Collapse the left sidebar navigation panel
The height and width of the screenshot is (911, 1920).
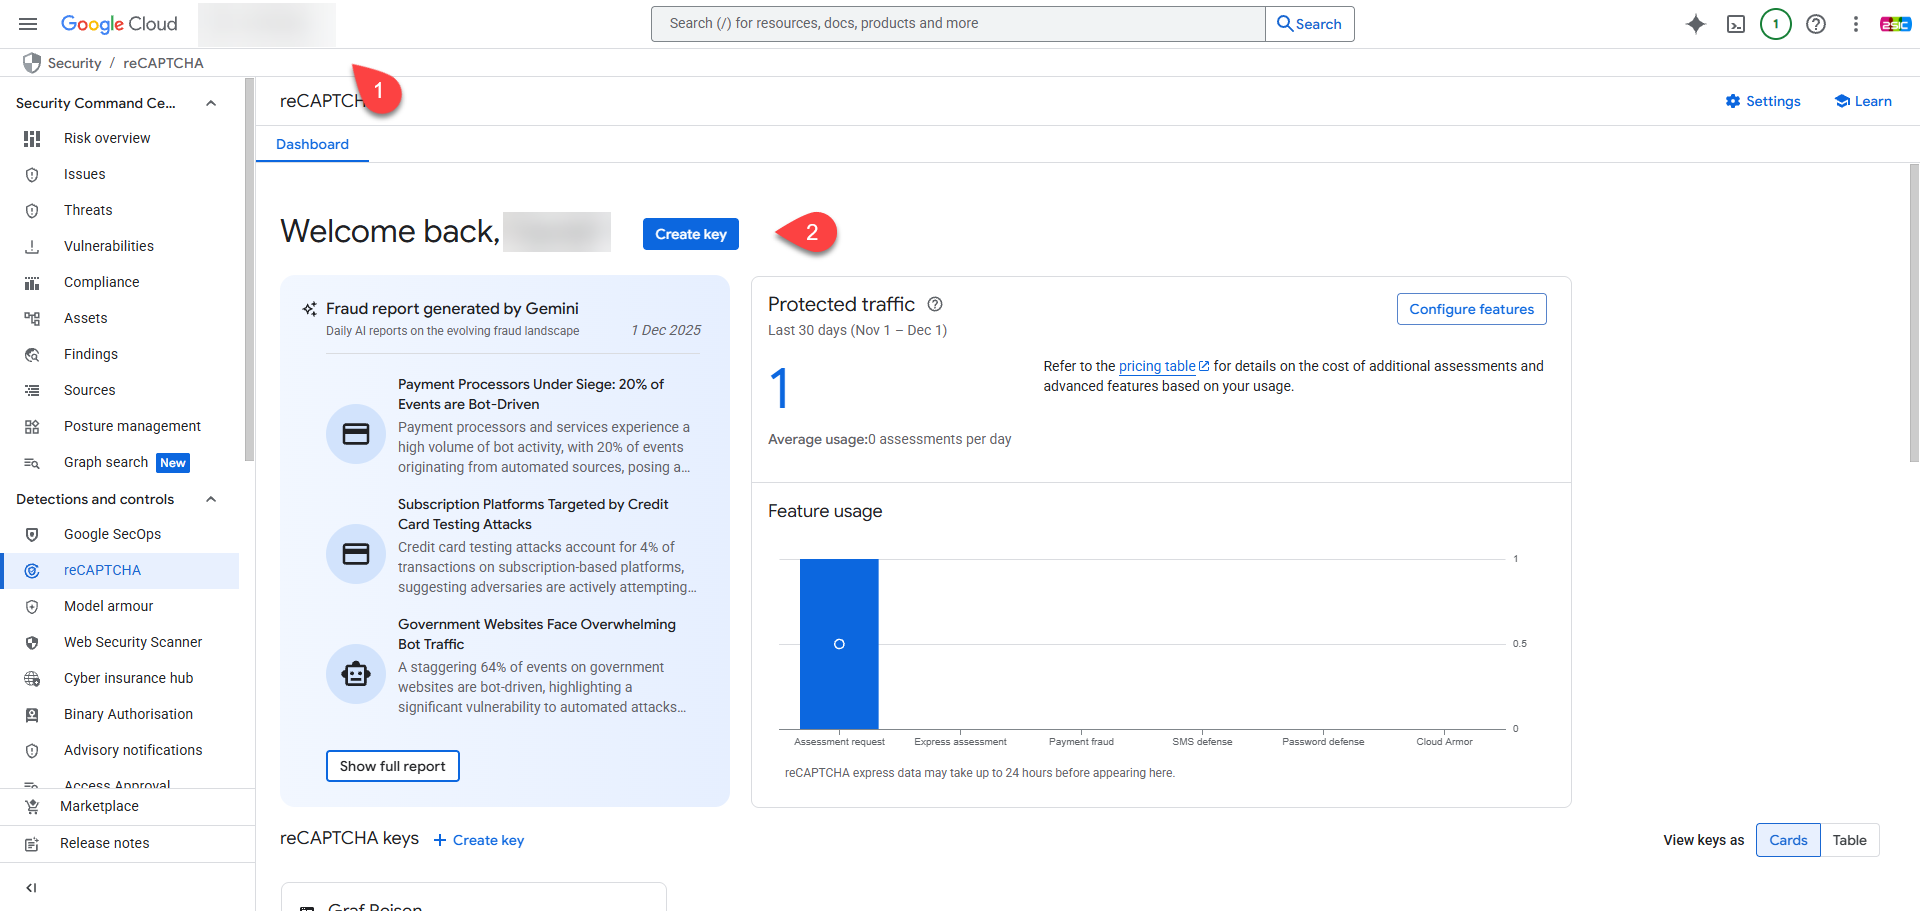point(31,887)
